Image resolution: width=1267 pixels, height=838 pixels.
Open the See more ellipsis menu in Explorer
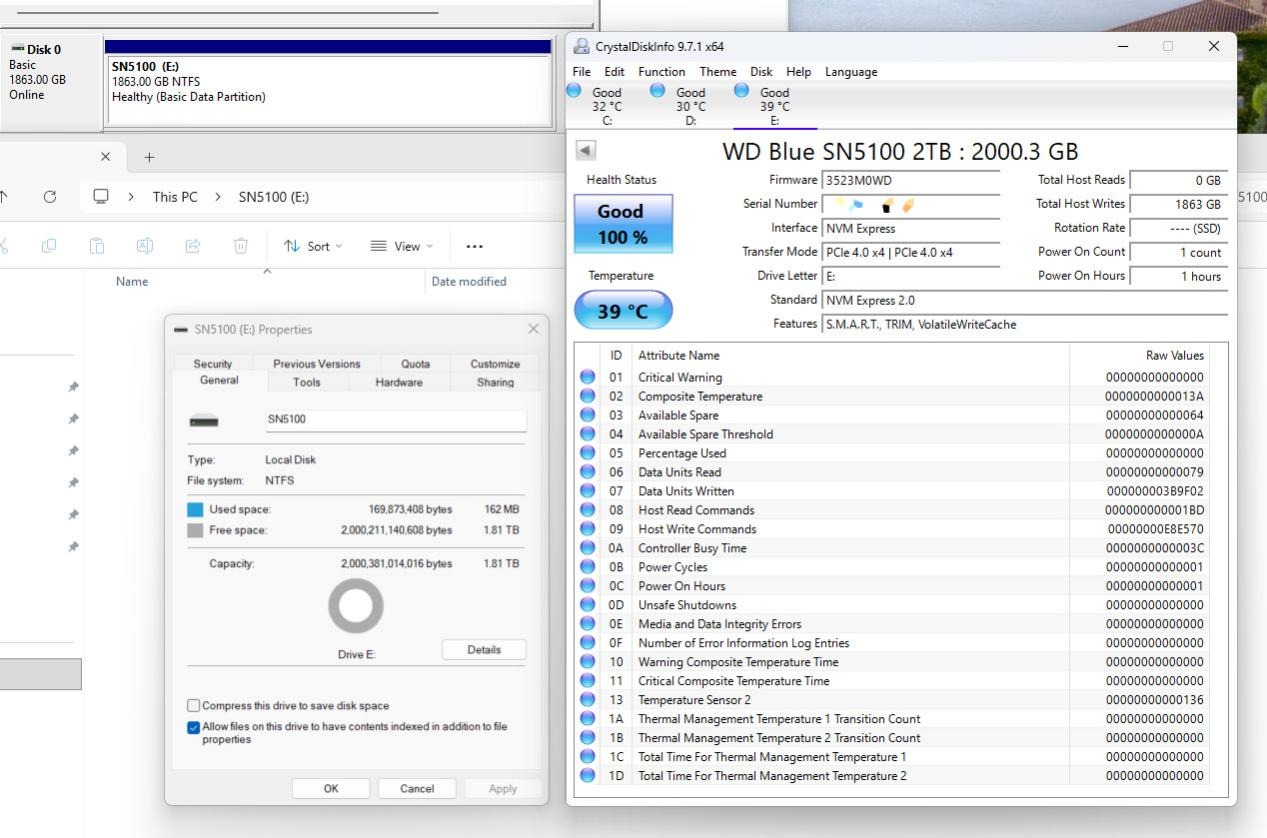tap(473, 245)
